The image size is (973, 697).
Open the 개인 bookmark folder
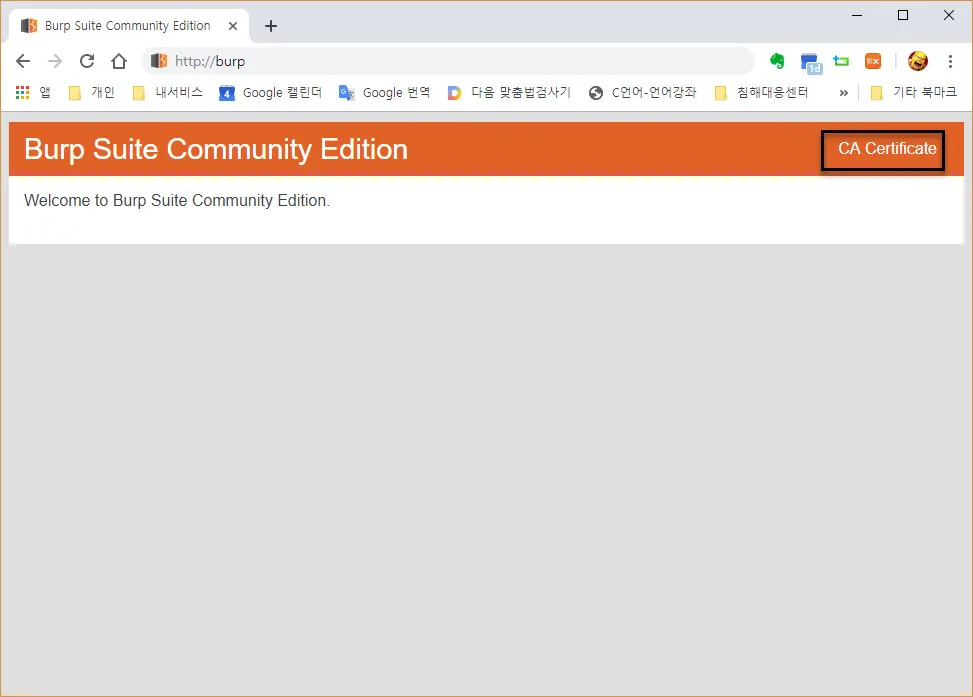pos(92,92)
